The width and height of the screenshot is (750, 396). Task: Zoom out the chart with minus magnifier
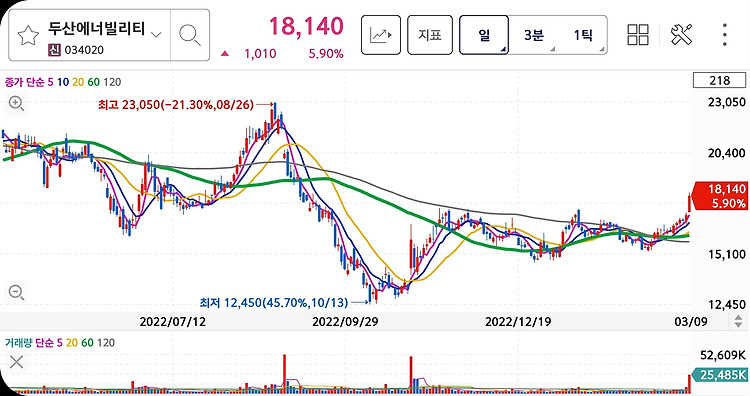[x=16, y=292]
